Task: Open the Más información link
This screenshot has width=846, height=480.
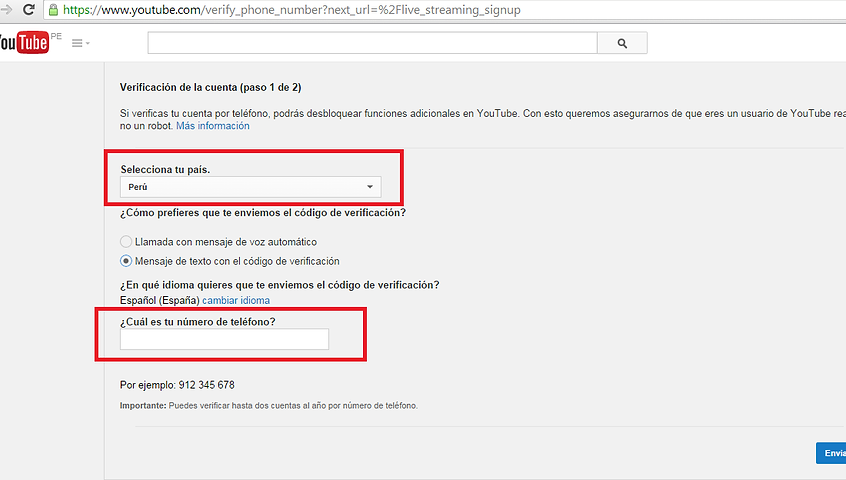Action: 213,126
